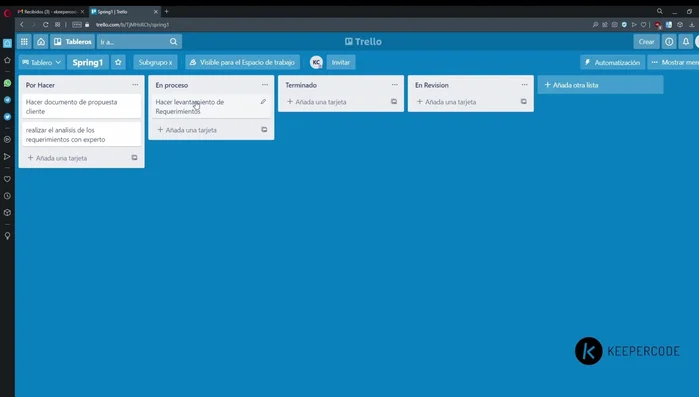This screenshot has width=699, height=397.
Task: Open card 'Hacer documento de propuesta cliente'
Action: [81, 106]
